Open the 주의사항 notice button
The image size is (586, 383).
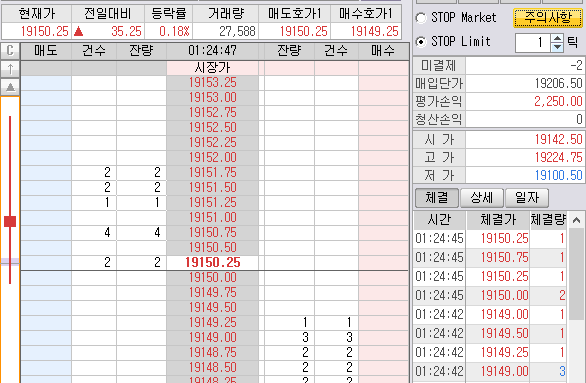pos(548,18)
